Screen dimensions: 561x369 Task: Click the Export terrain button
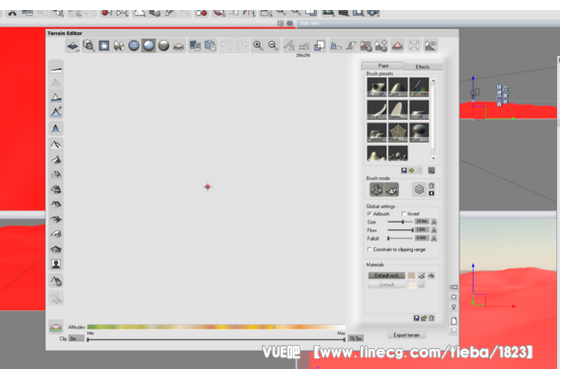406,335
